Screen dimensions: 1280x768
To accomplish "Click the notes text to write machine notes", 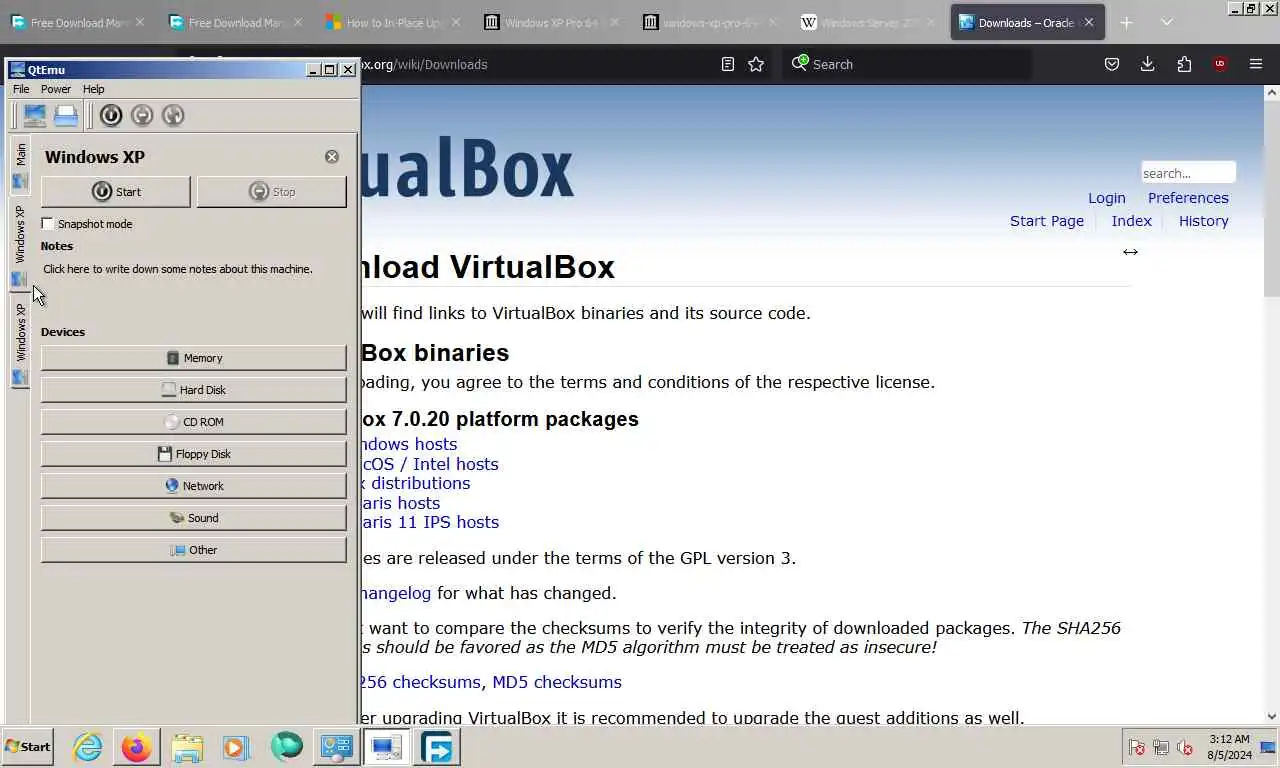I will pyautogui.click(x=178, y=269).
